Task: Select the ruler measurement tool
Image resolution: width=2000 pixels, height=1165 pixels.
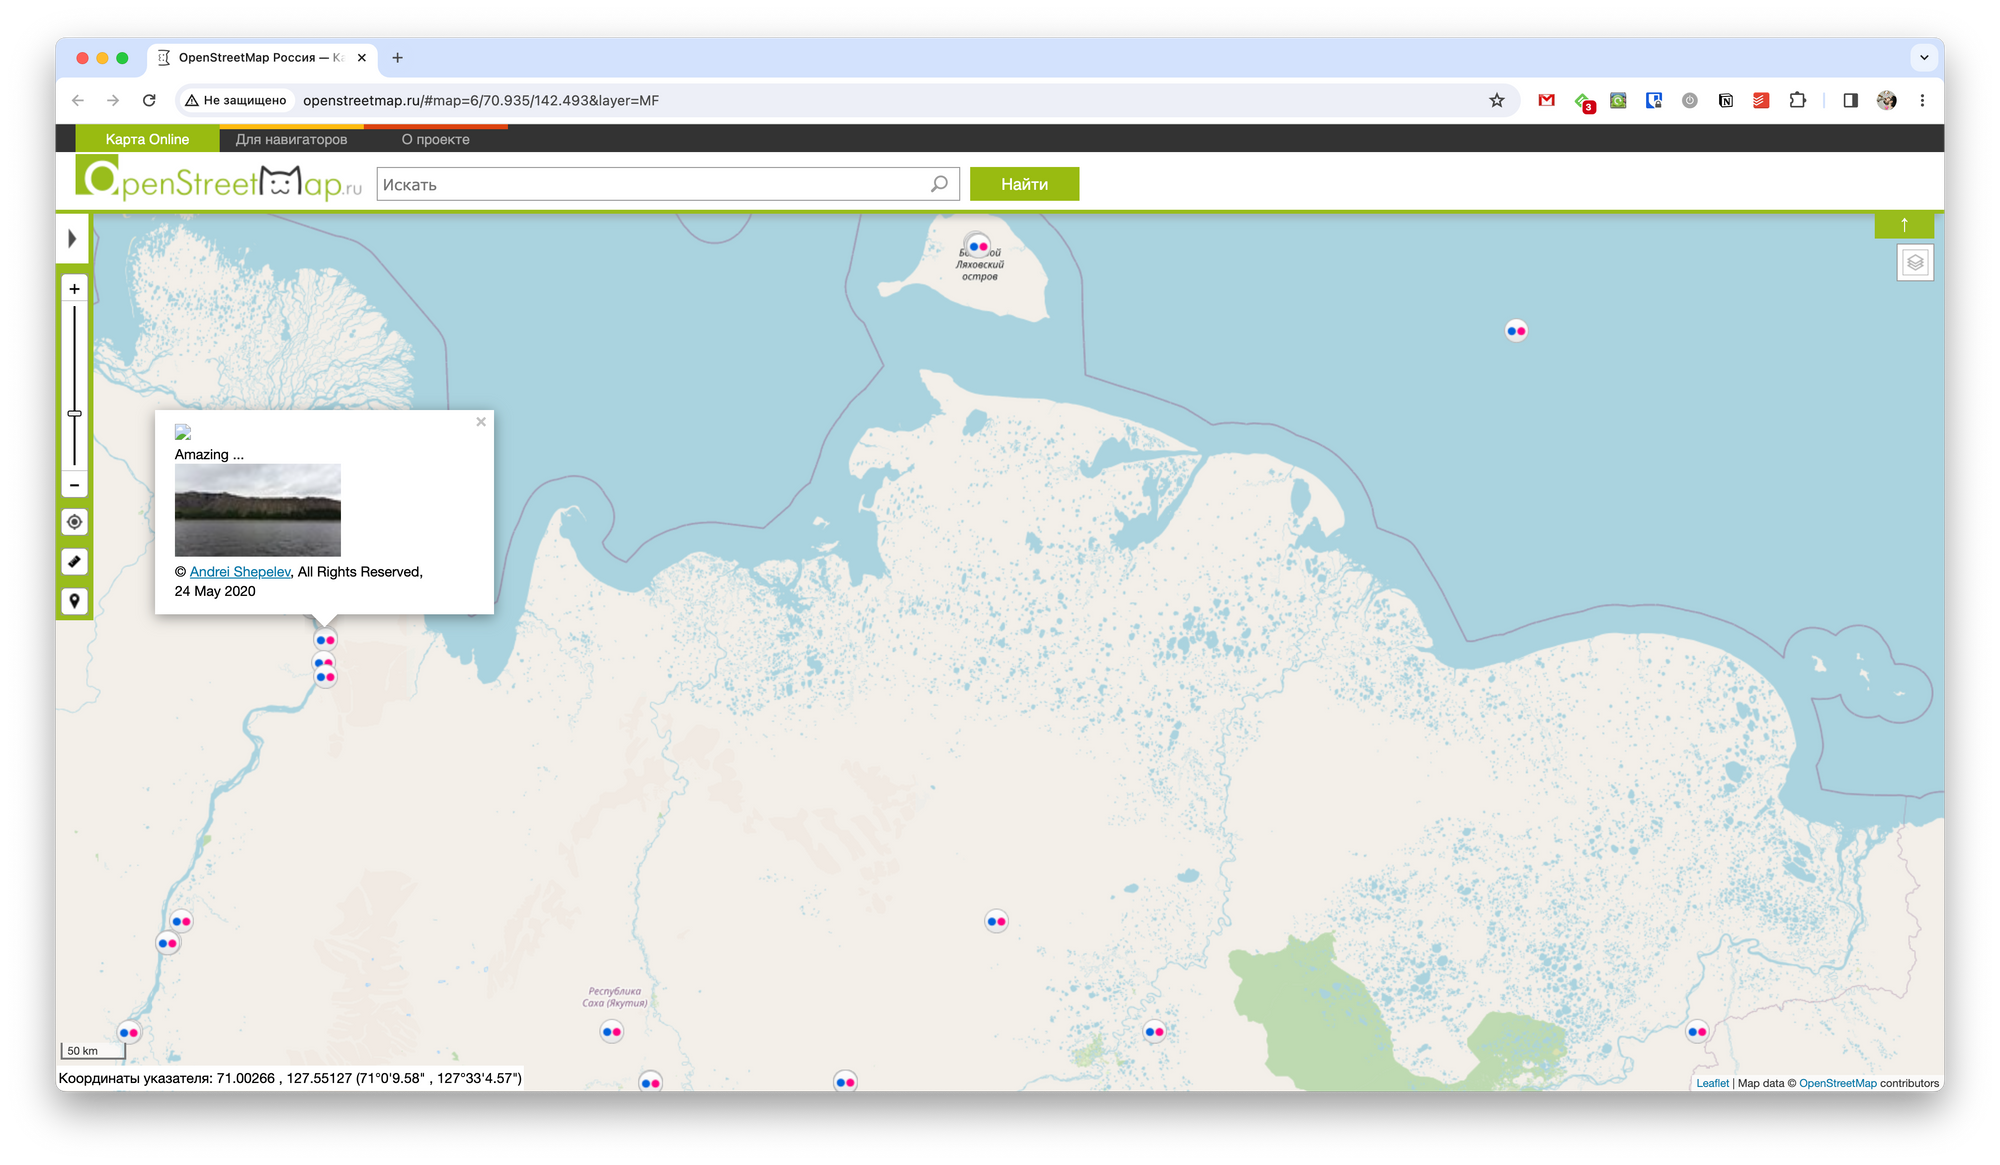Action: pos(74,562)
